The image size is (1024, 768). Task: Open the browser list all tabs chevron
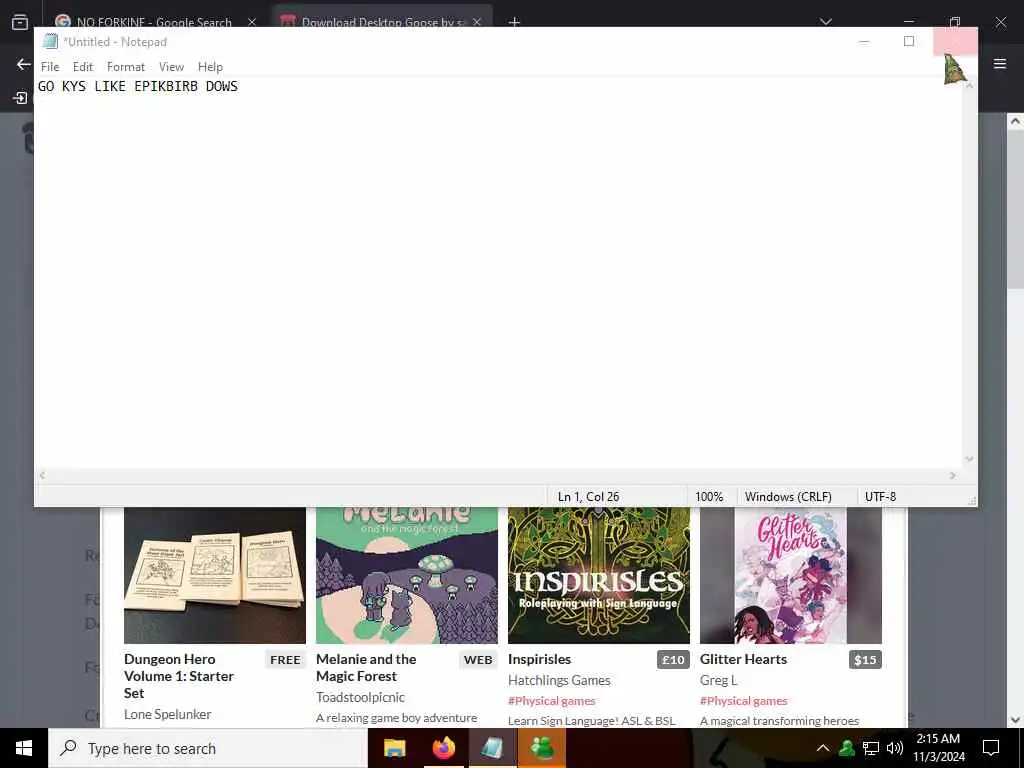(826, 22)
